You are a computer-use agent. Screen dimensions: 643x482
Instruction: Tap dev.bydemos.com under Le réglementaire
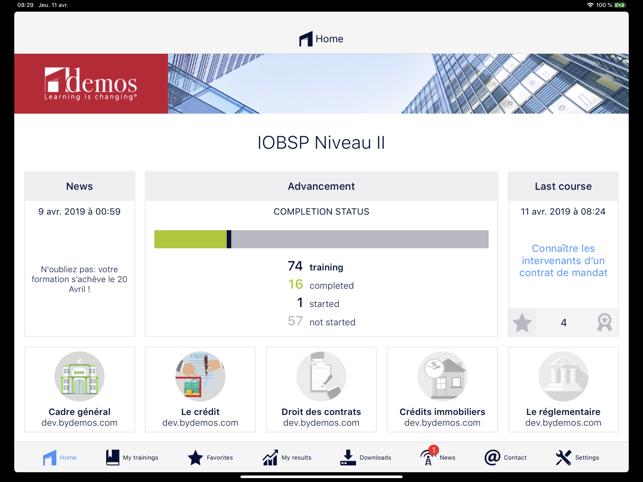(x=563, y=423)
